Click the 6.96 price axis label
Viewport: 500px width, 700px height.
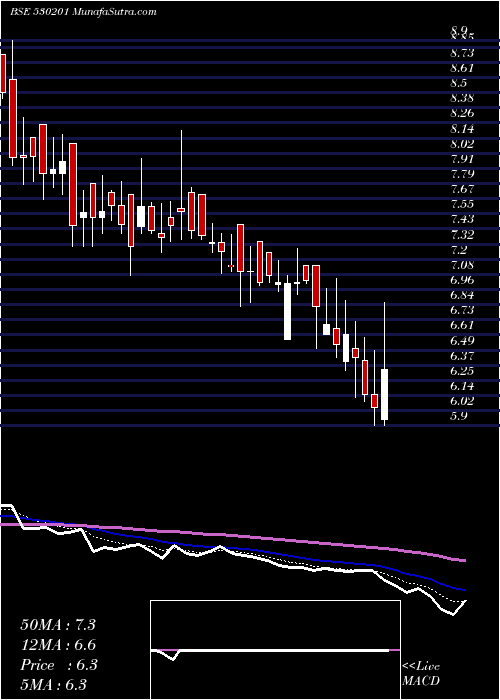[x=462, y=280]
